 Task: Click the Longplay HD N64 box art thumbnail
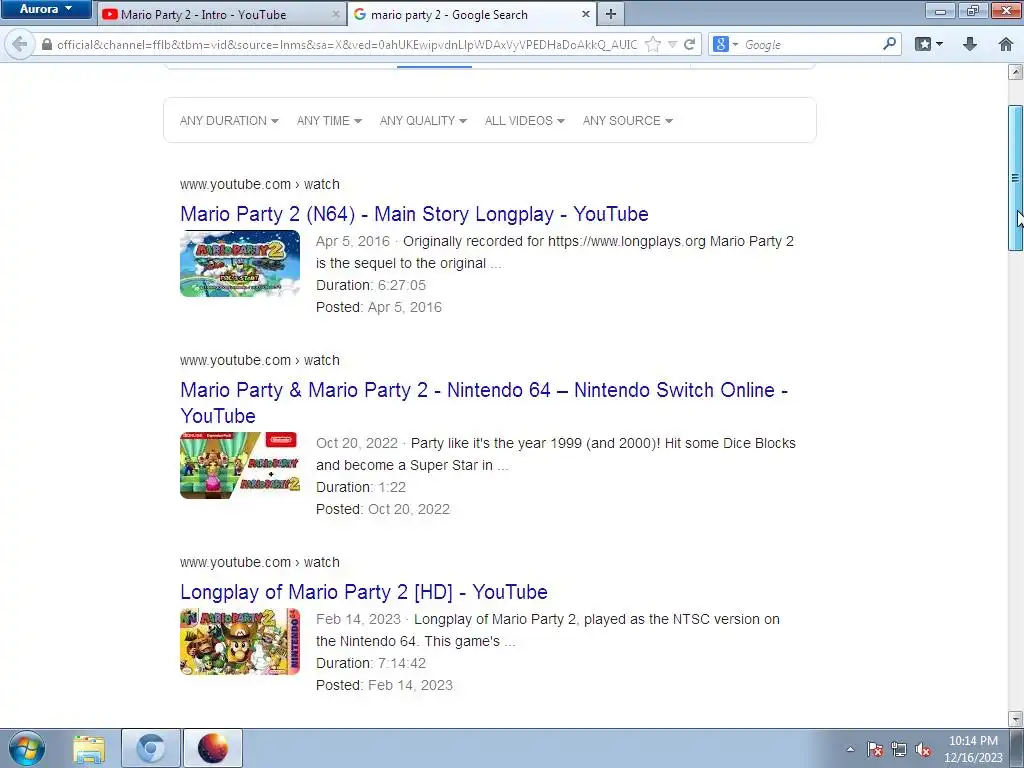tap(240, 641)
